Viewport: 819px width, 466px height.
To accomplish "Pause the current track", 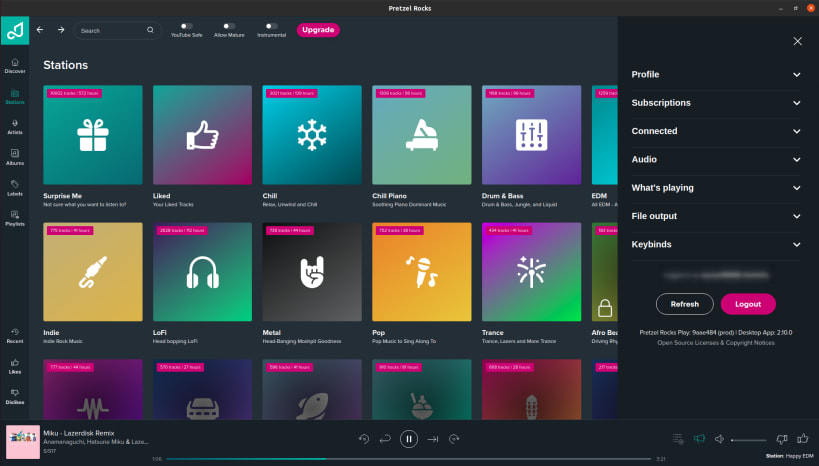I will 409,439.
